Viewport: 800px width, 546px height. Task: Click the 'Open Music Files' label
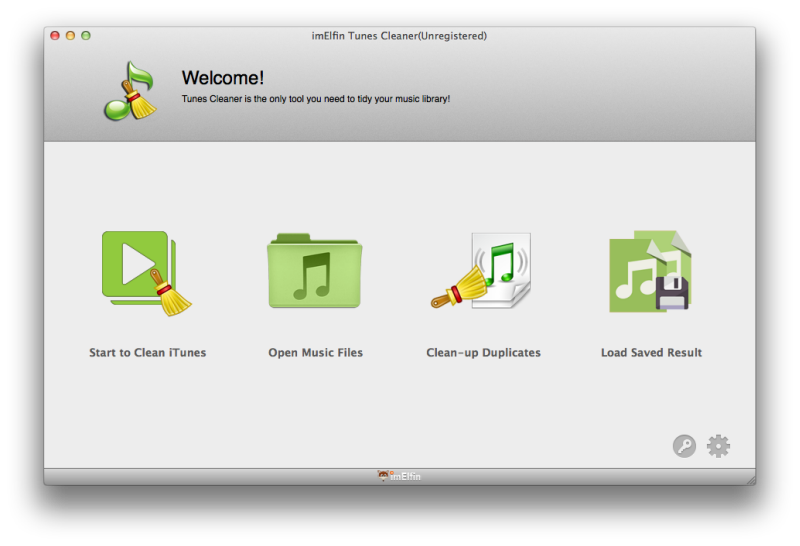(315, 353)
